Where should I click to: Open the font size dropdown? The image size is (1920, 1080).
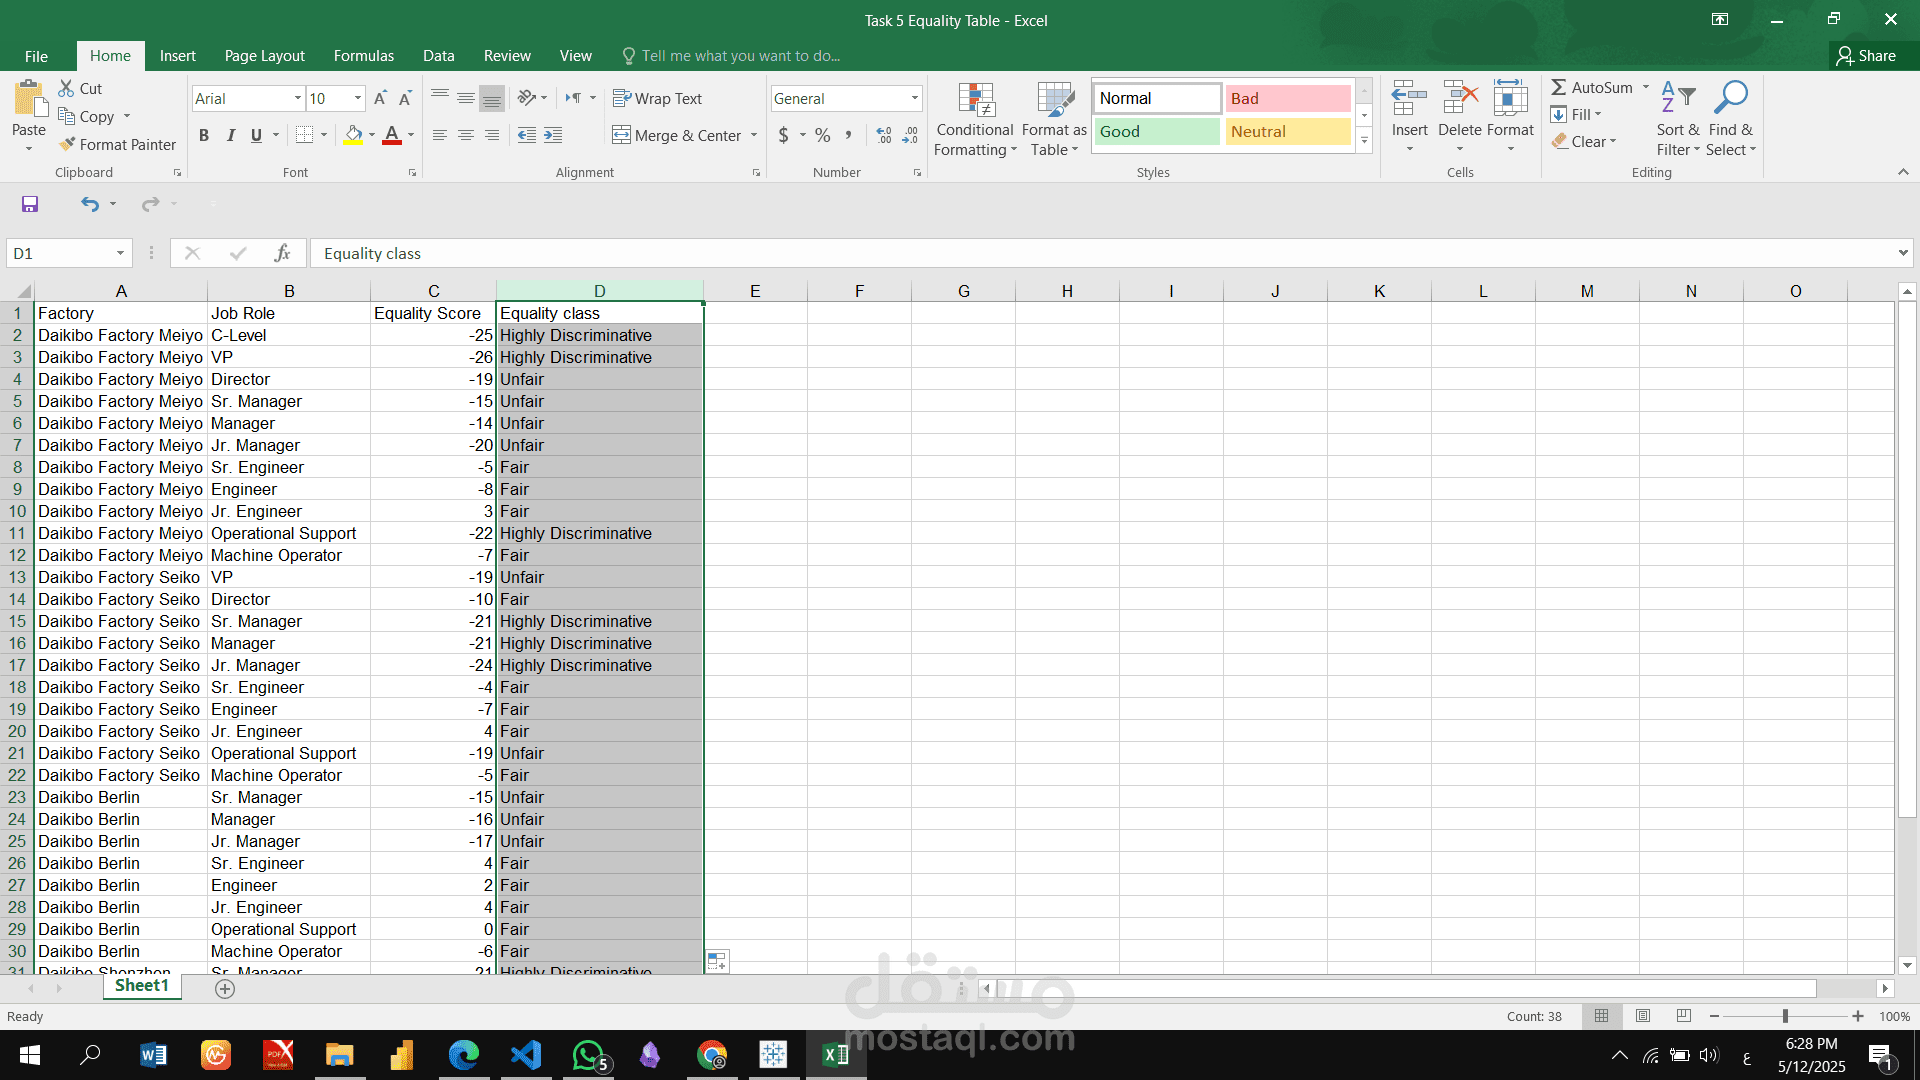358,98
